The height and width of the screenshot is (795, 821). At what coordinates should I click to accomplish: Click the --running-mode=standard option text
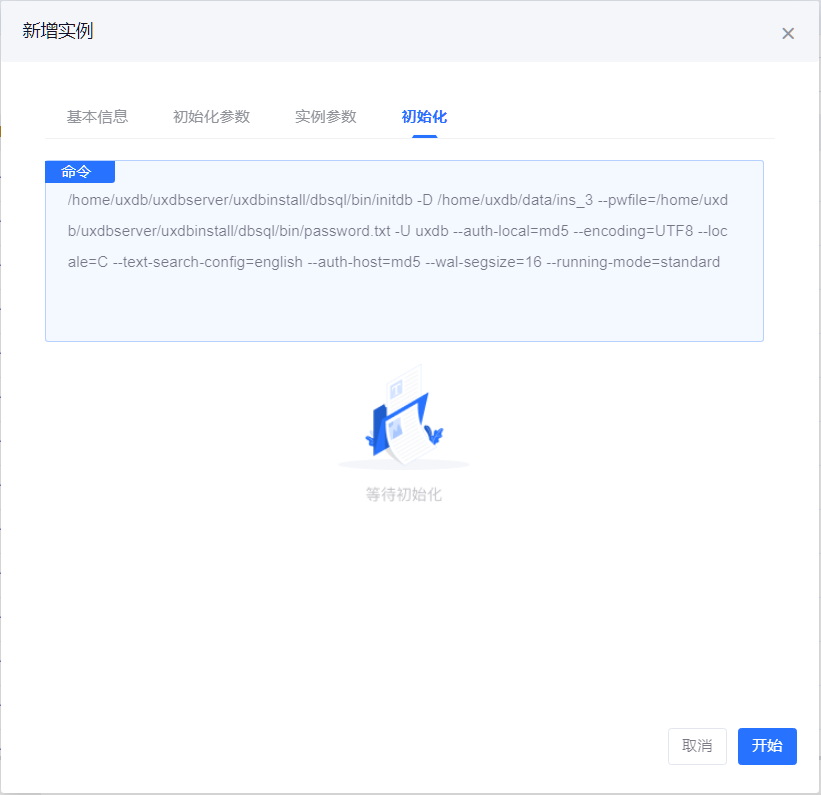(633, 262)
